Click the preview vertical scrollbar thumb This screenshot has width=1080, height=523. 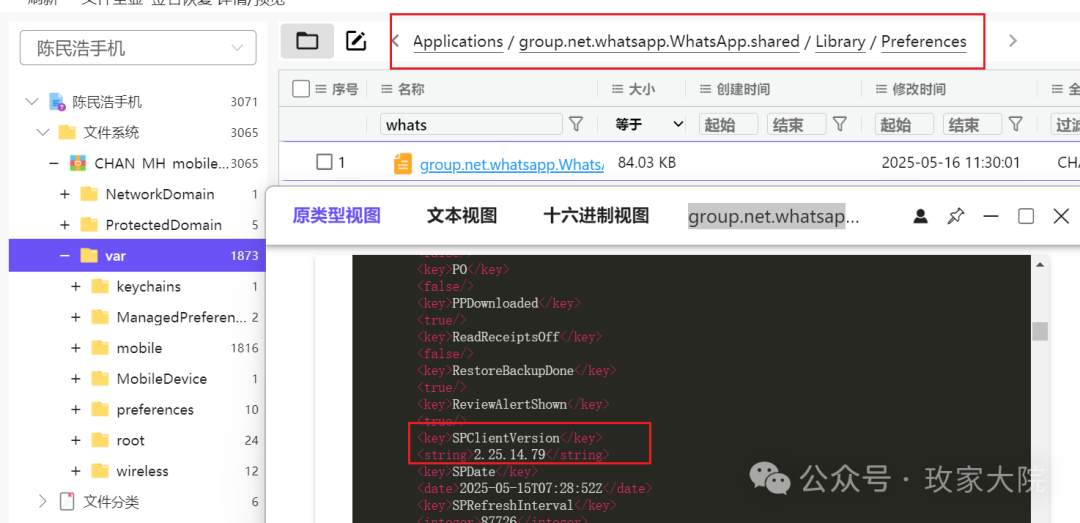1040,331
